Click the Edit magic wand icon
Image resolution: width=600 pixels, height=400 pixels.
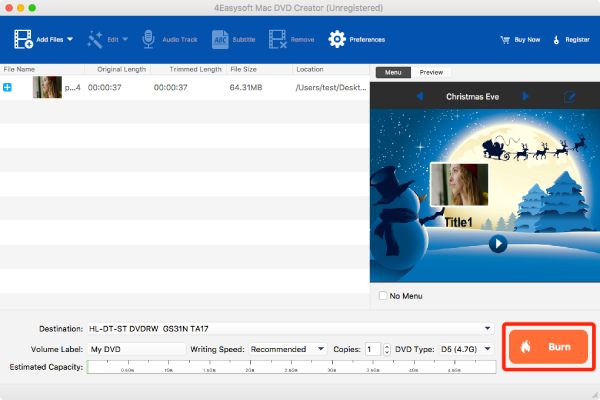(95, 39)
